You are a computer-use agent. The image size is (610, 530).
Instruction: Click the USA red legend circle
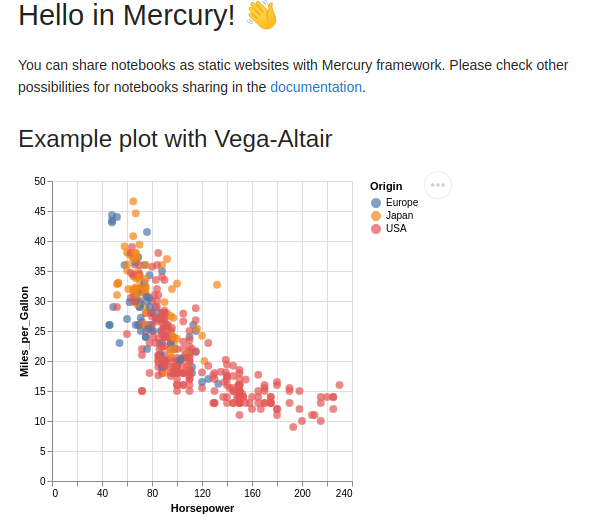pos(376,229)
